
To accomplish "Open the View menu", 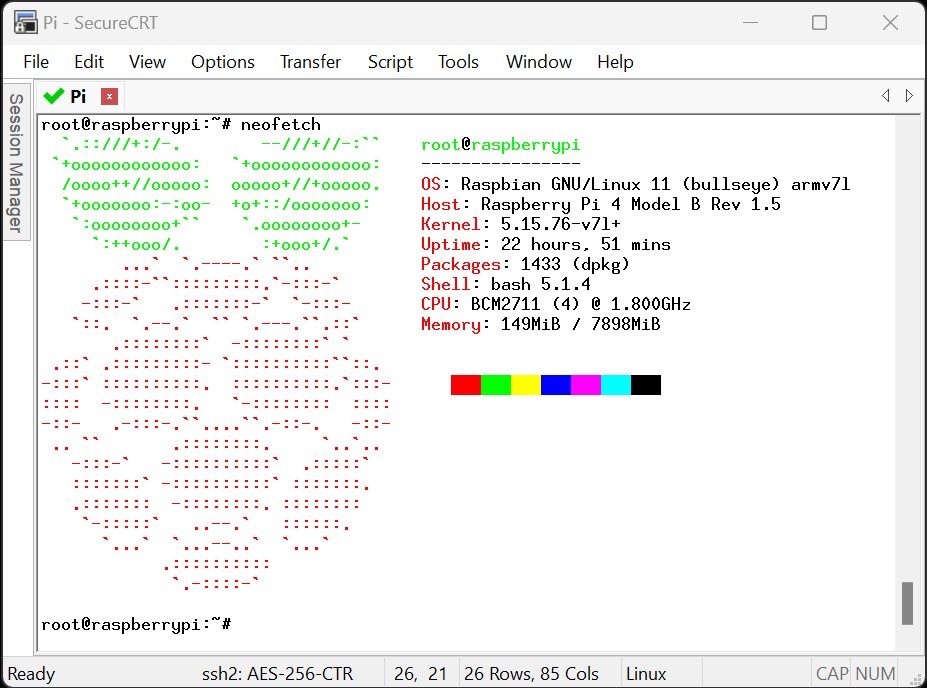I will [147, 61].
